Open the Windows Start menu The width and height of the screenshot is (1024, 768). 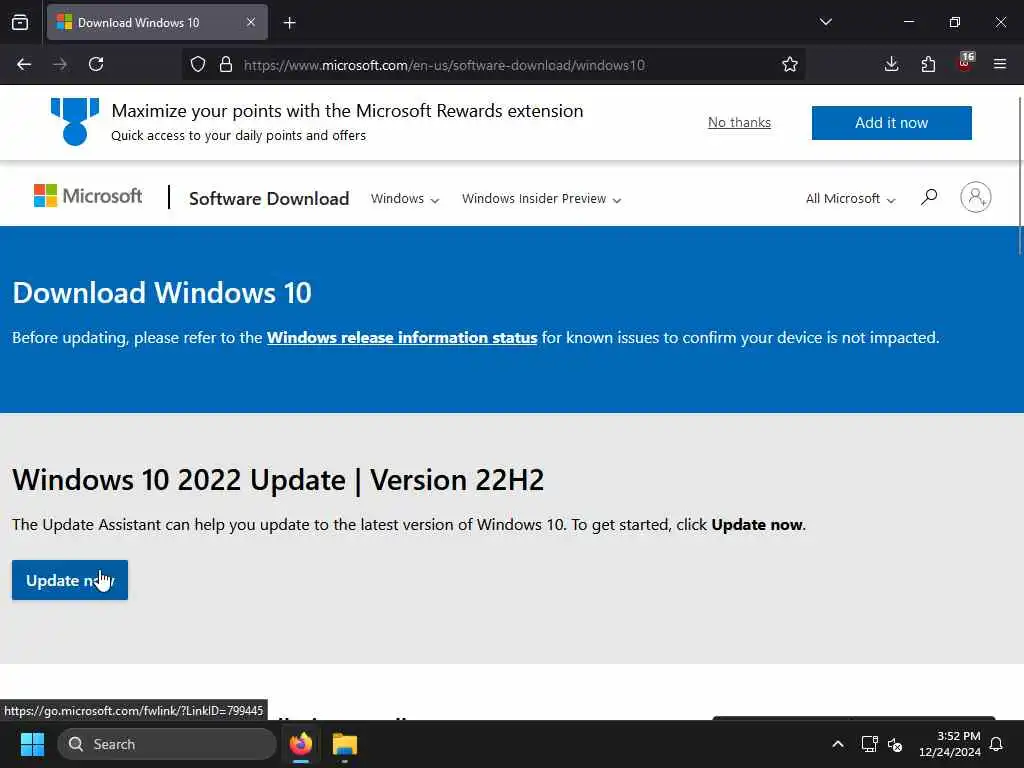pyautogui.click(x=32, y=744)
